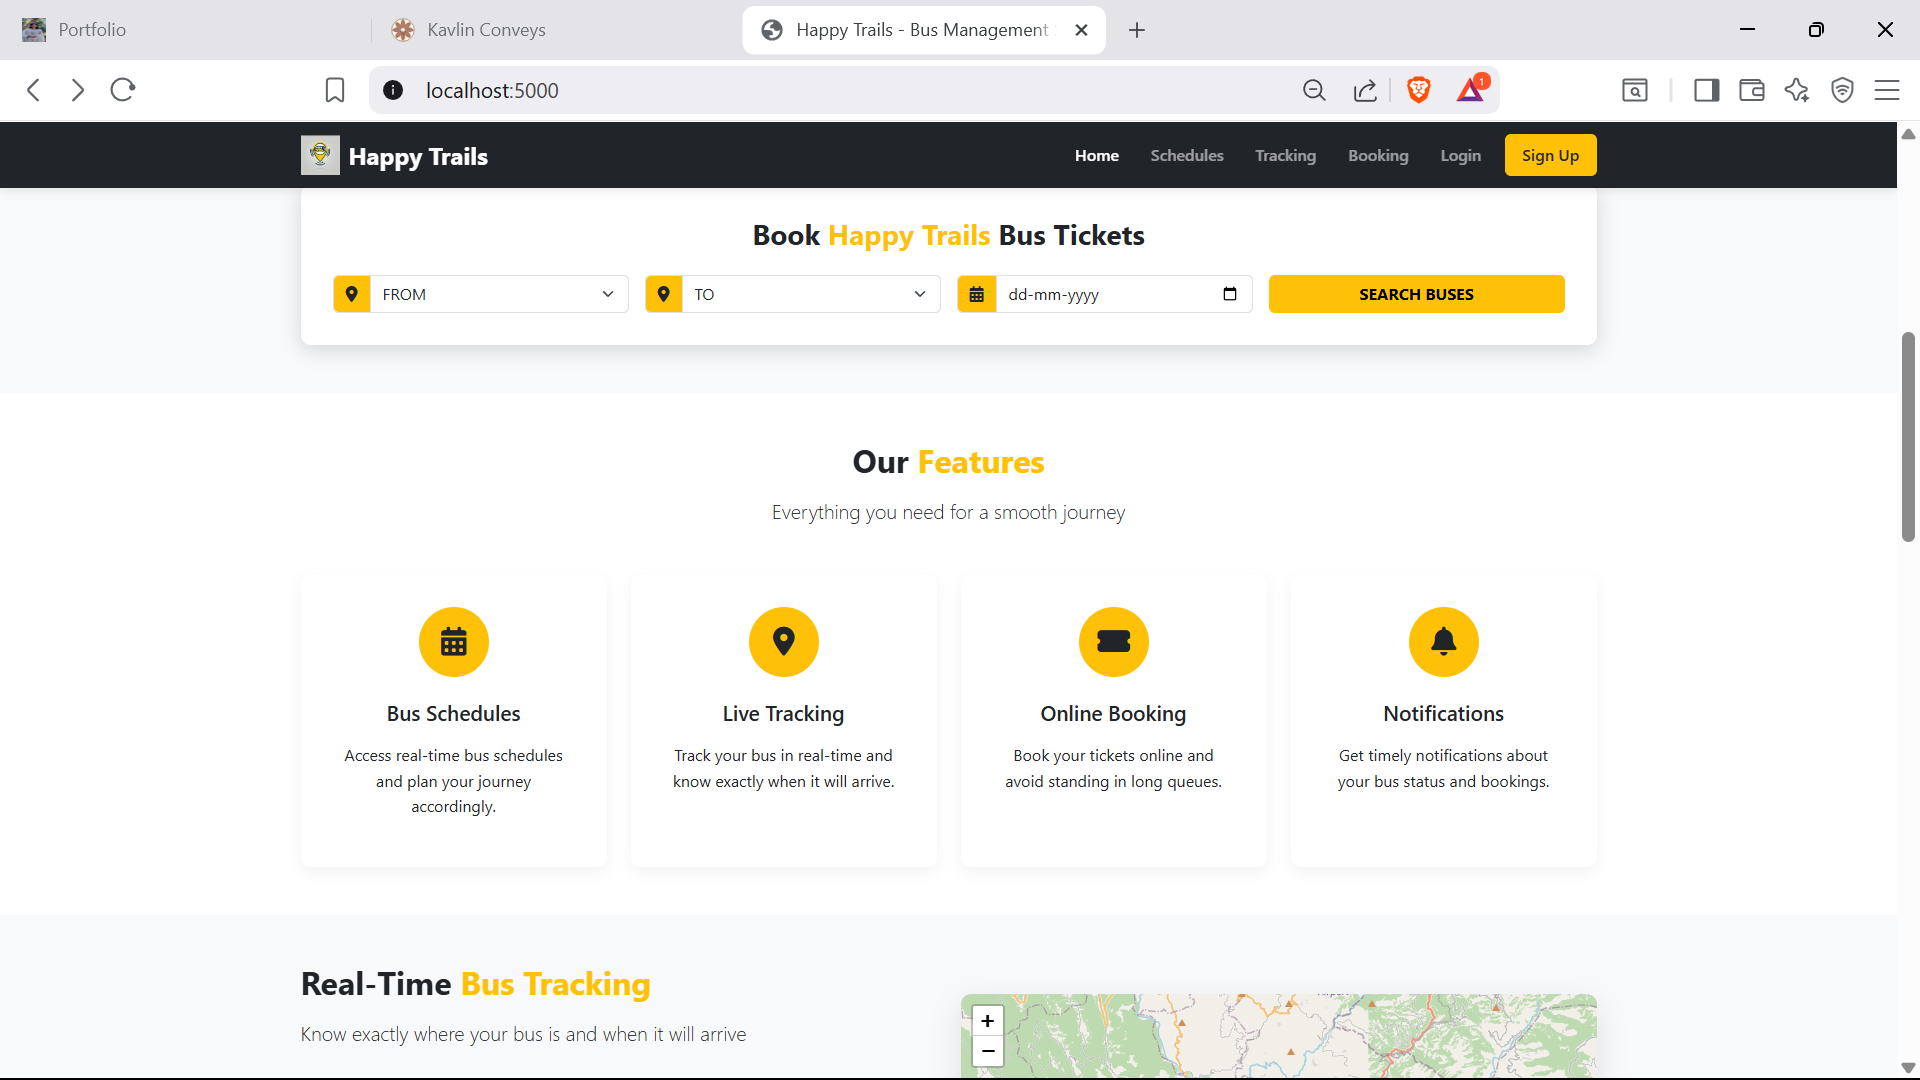Click the SEARCH BUSES button

1416,294
